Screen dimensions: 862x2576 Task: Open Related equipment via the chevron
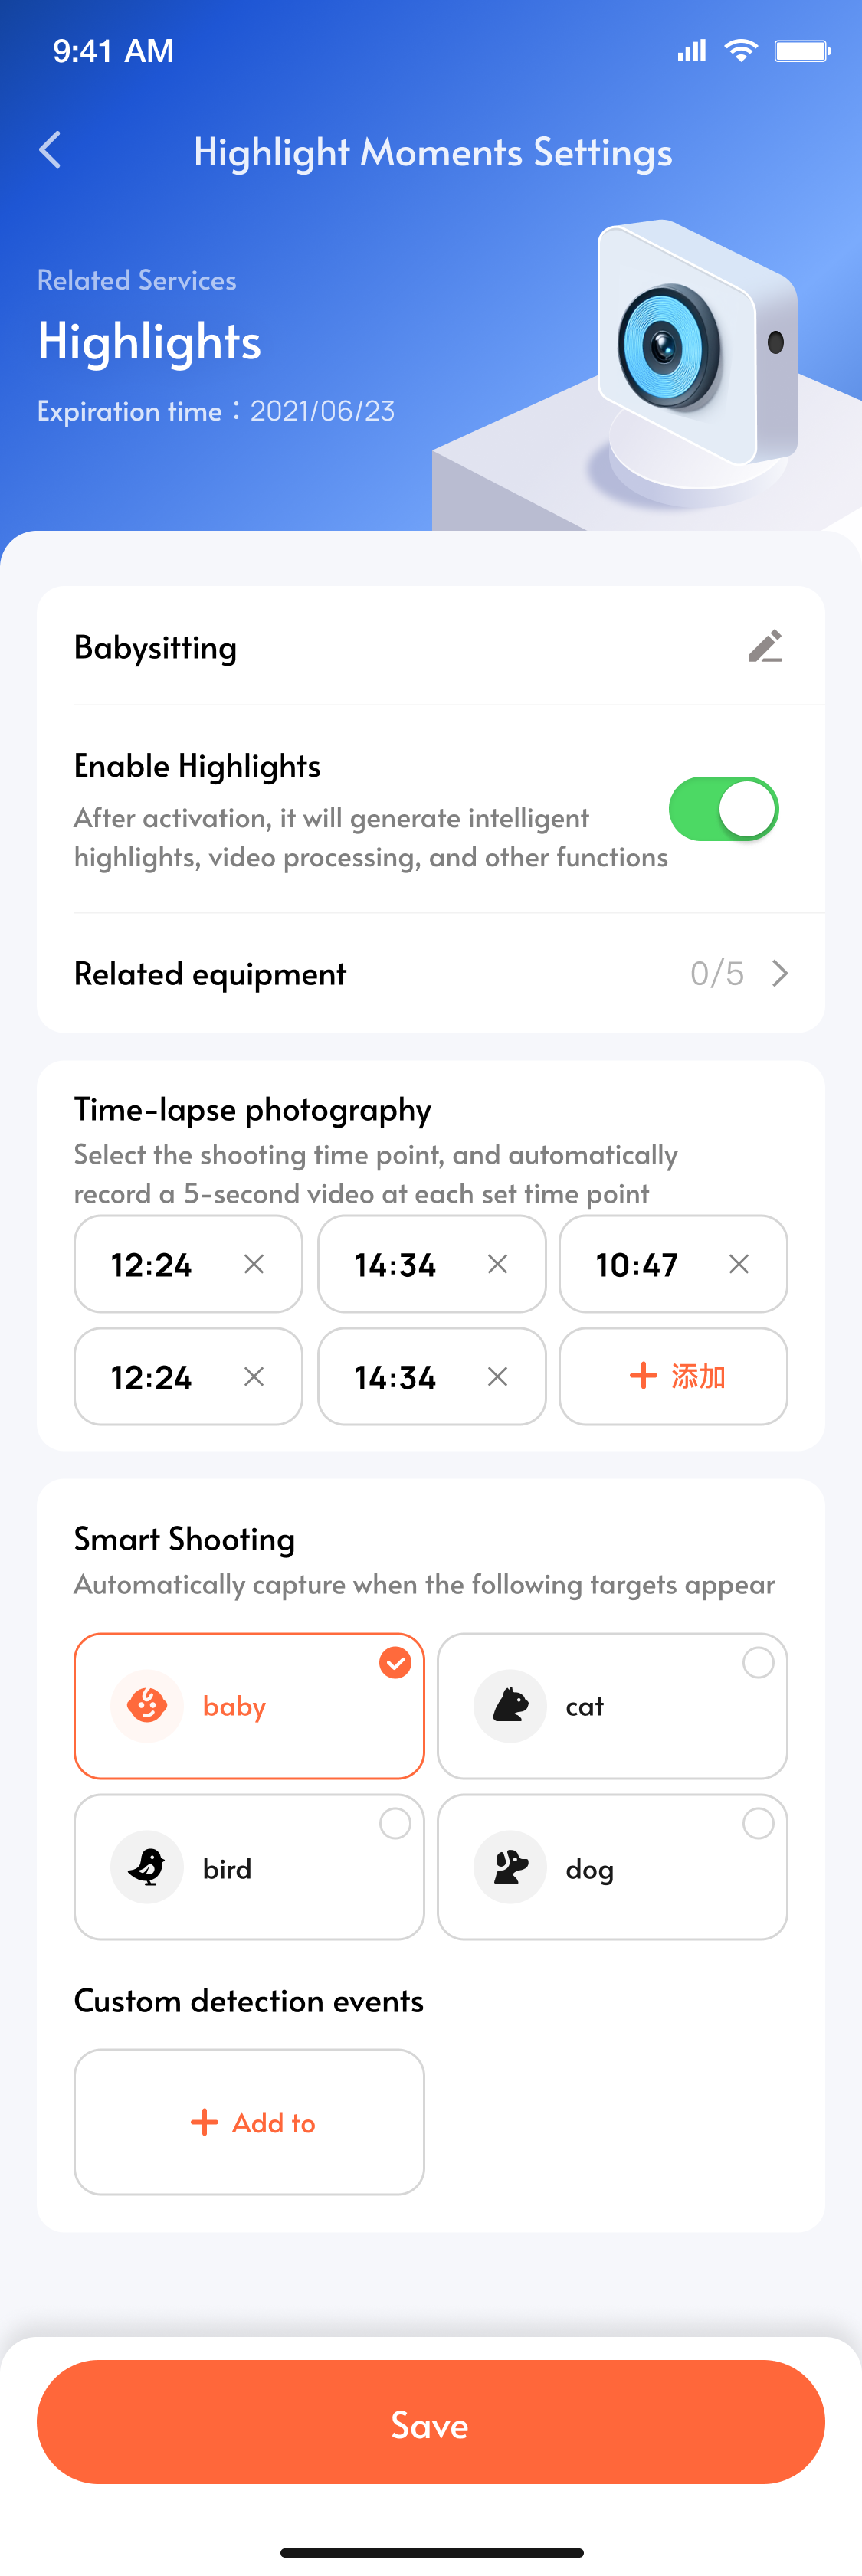point(780,973)
